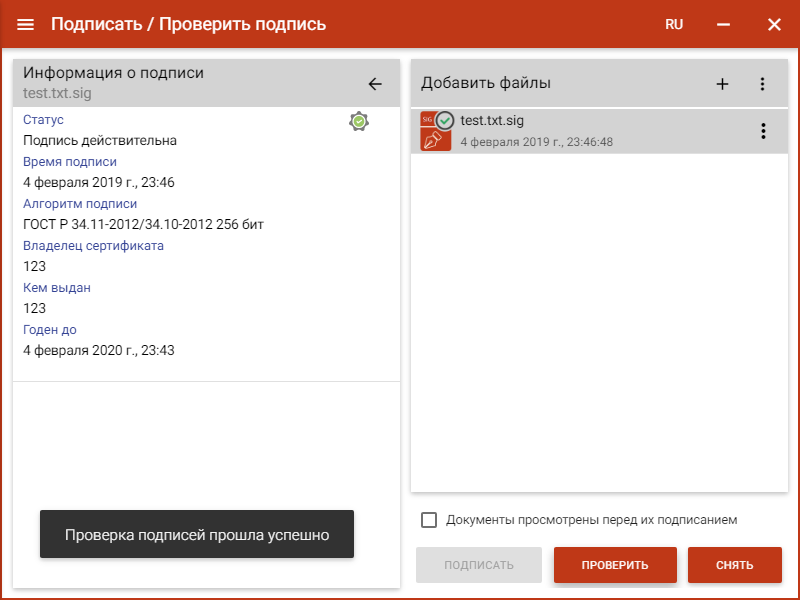Close the application window
This screenshot has width=800, height=600.
(774, 24)
